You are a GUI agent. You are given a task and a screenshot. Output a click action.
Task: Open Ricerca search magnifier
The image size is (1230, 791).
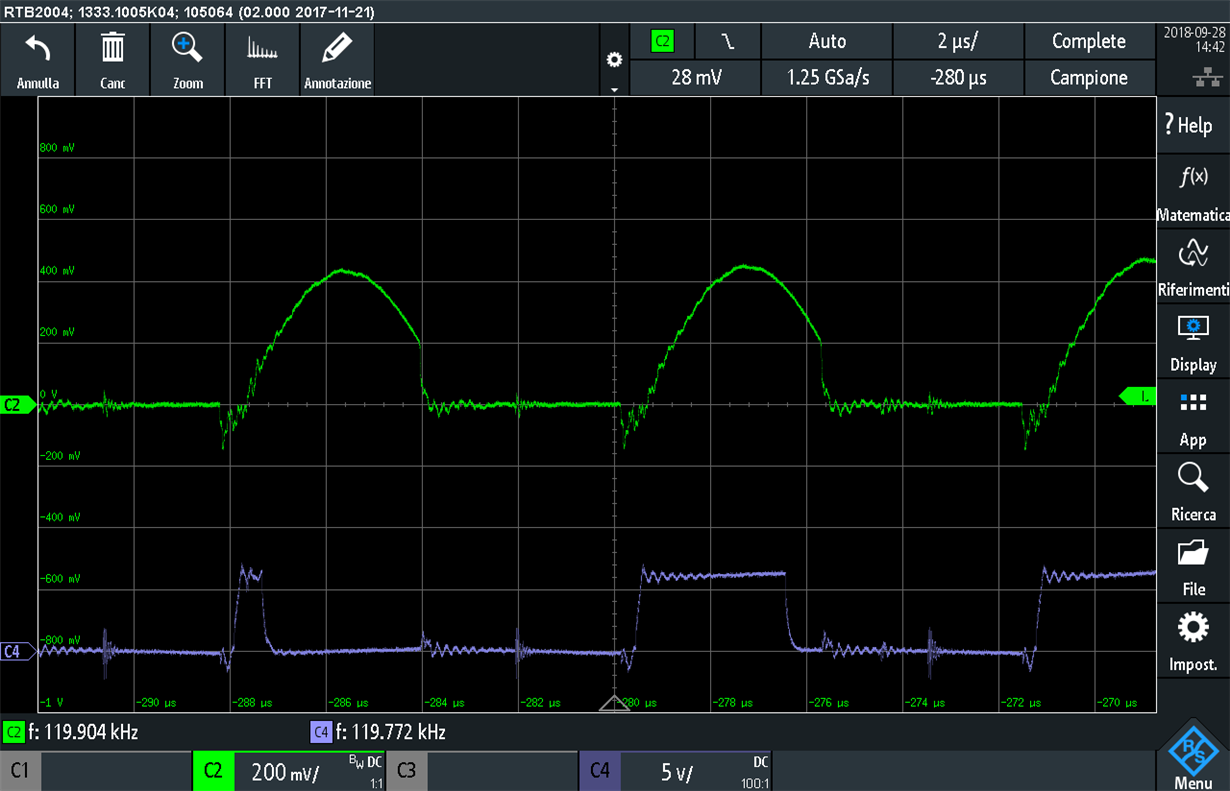(1193, 477)
